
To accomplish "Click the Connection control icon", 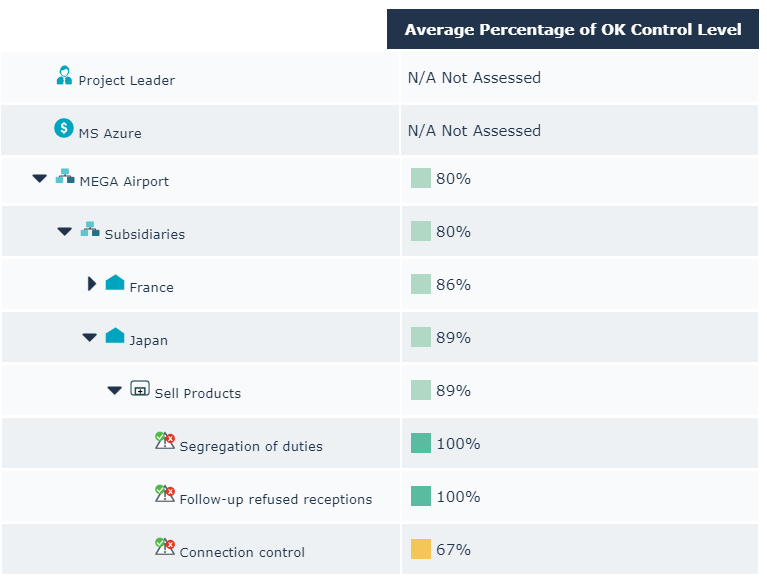I will [165, 547].
